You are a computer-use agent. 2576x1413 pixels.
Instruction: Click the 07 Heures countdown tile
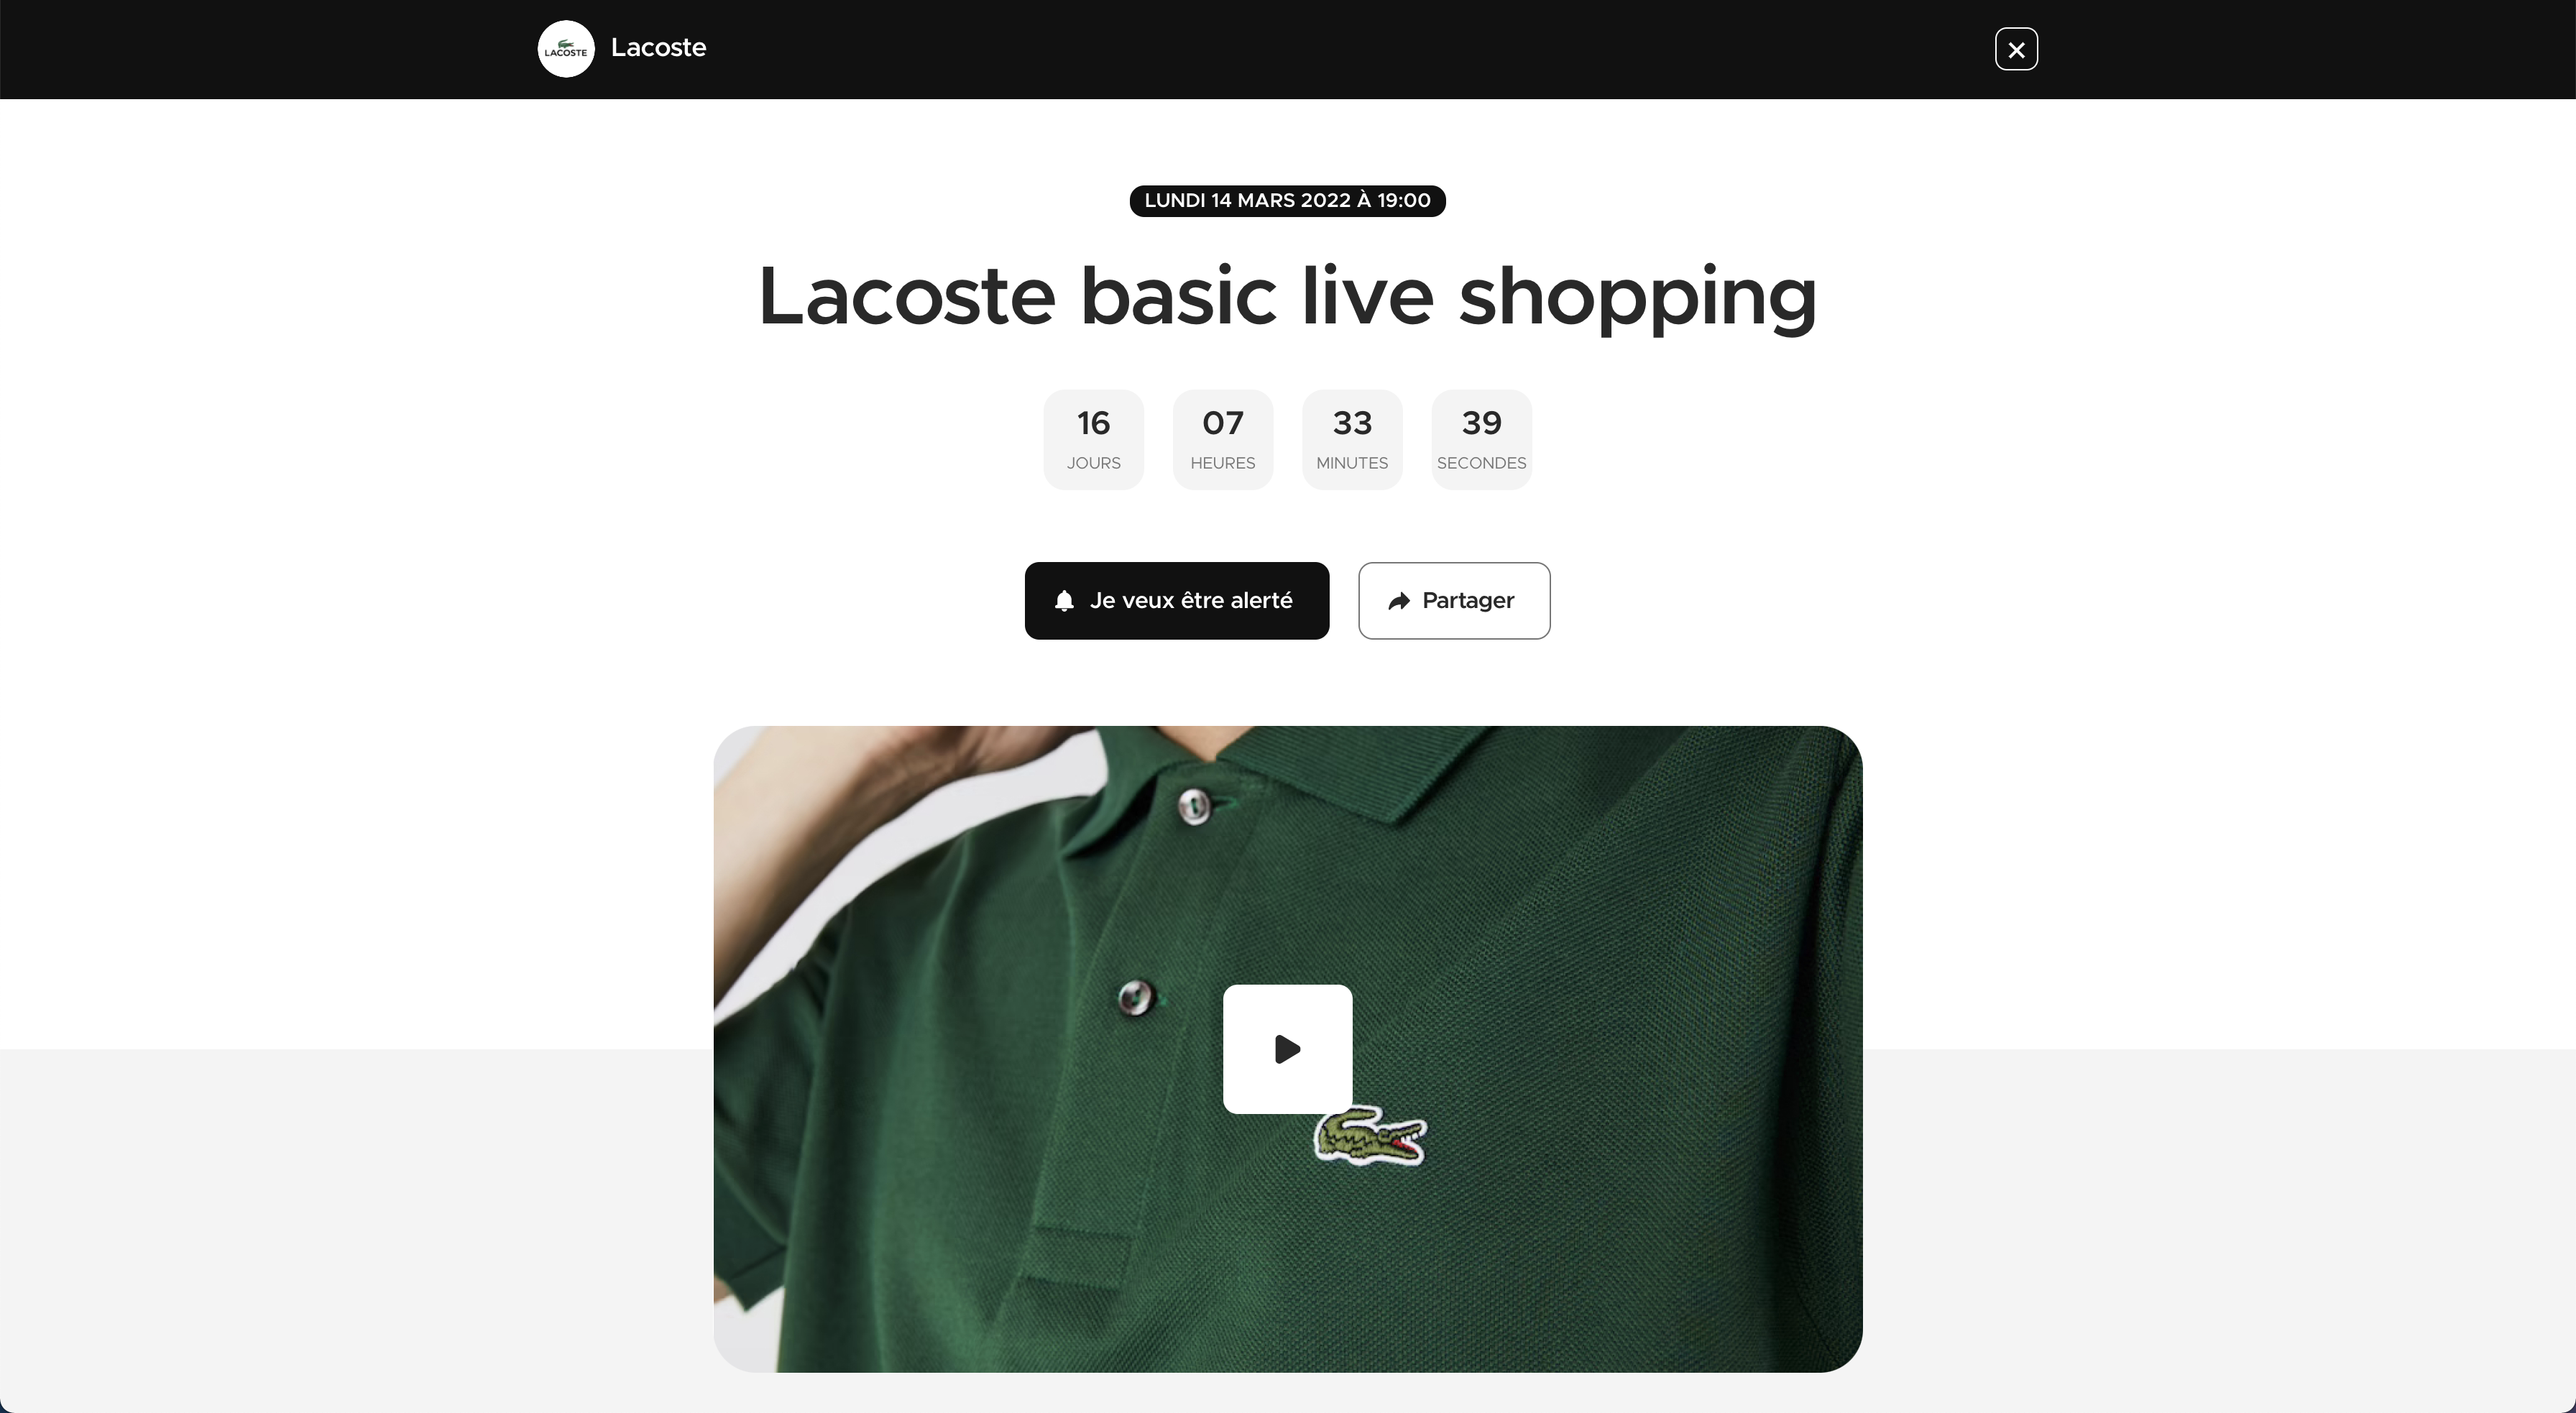click(1223, 440)
